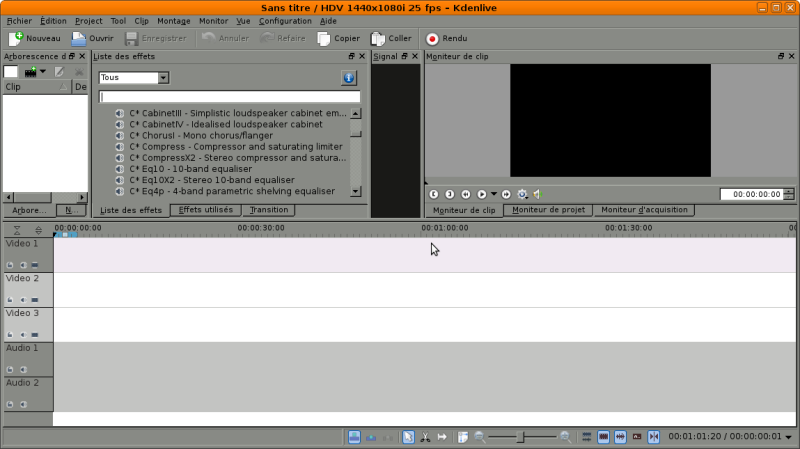Click the monitor timecode field
The image size is (800, 449).
point(752,194)
